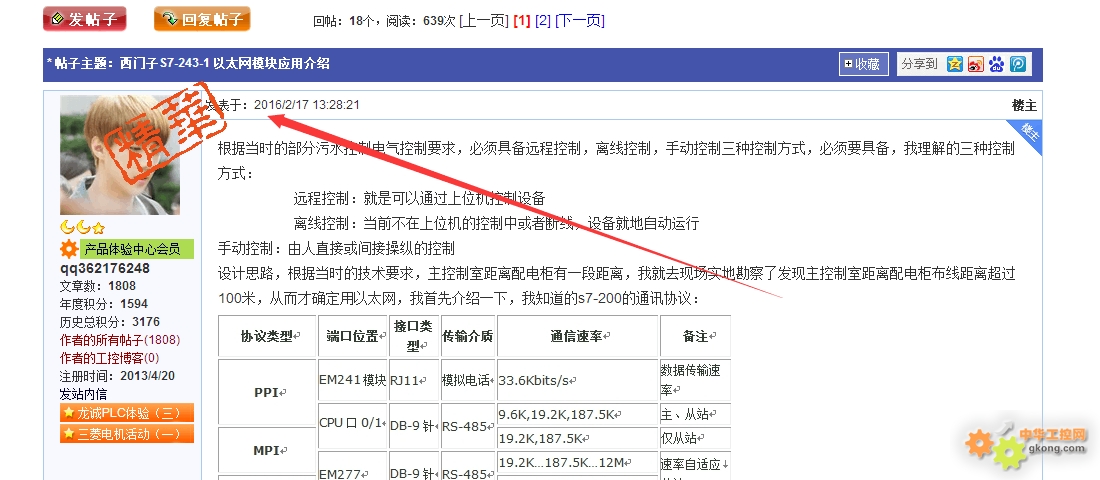Click the 分享到 label
1100x480 pixels.
point(919,64)
